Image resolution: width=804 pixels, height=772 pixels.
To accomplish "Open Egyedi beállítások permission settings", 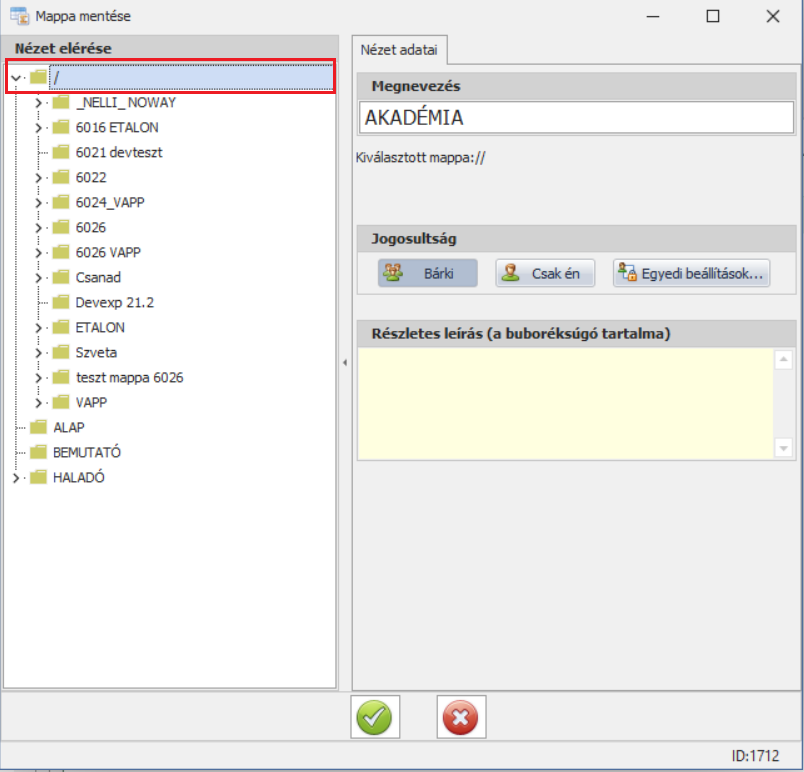I will point(691,273).
